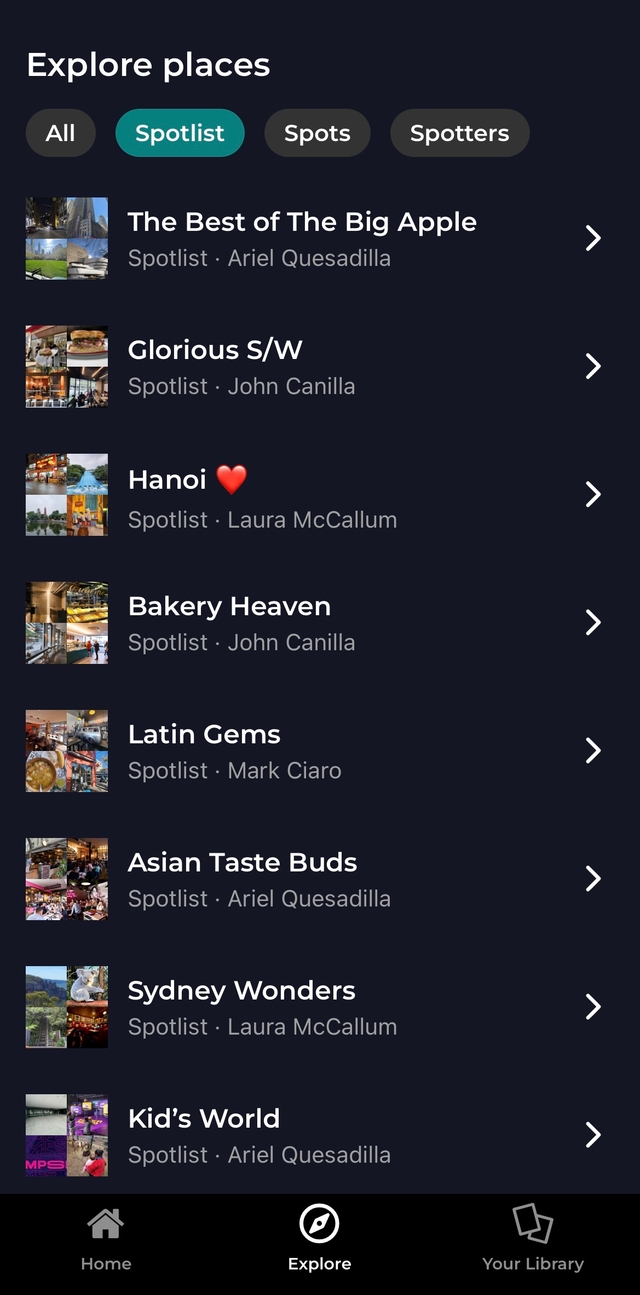640x1295 pixels.
Task: Select the Latin Gems collage thumbnail
Action: coord(67,750)
